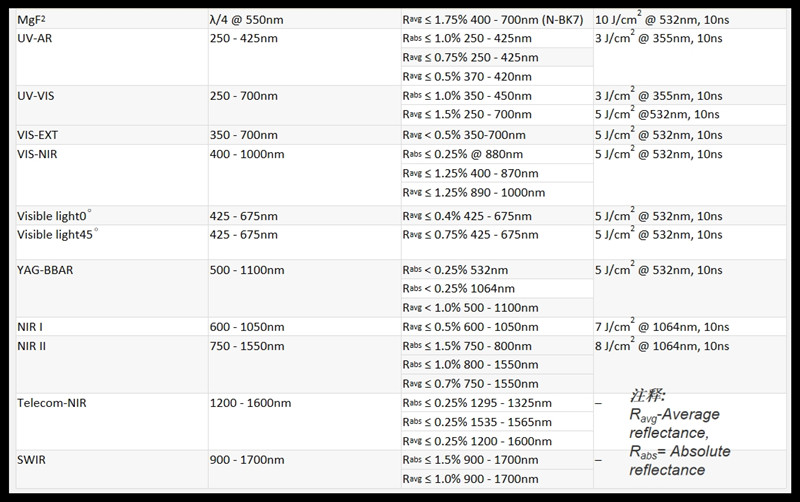
Task: Click the VIS-NIR coating name cell
Action: click(39, 153)
